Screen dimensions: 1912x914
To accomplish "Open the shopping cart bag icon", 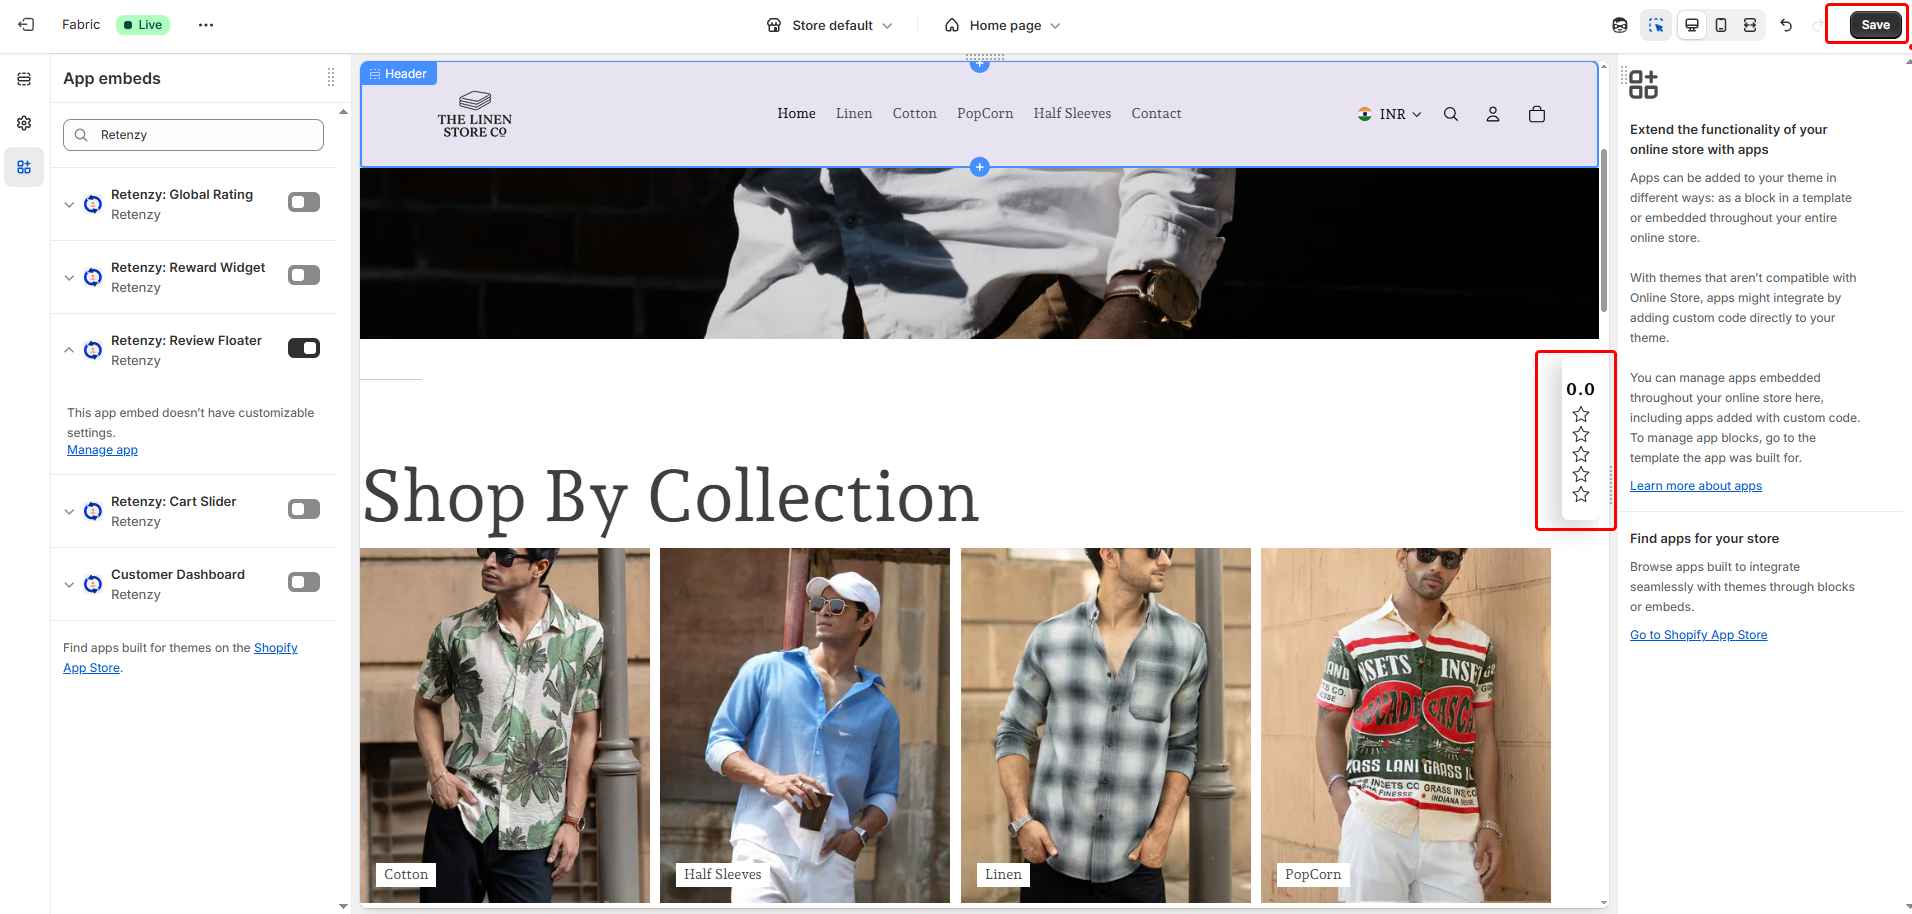I will tap(1537, 114).
